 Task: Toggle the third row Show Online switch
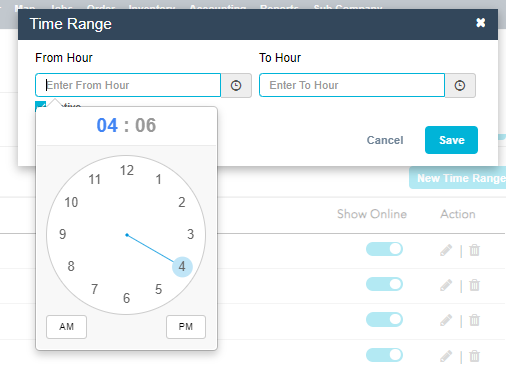coord(384,319)
